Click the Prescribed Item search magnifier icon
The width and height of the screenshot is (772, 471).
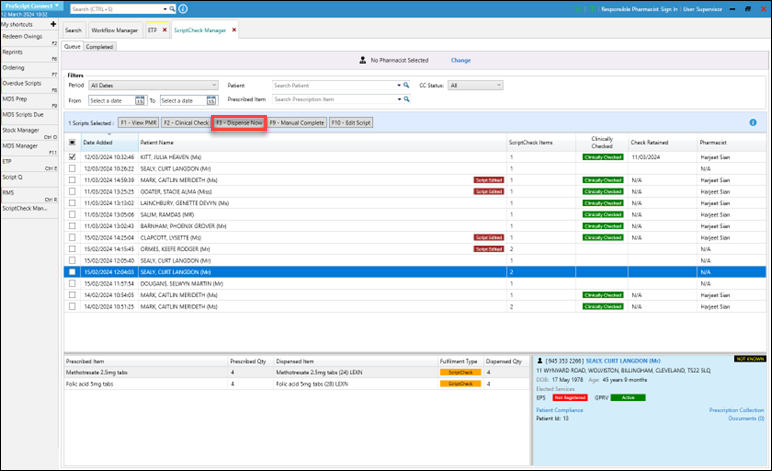(x=406, y=99)
